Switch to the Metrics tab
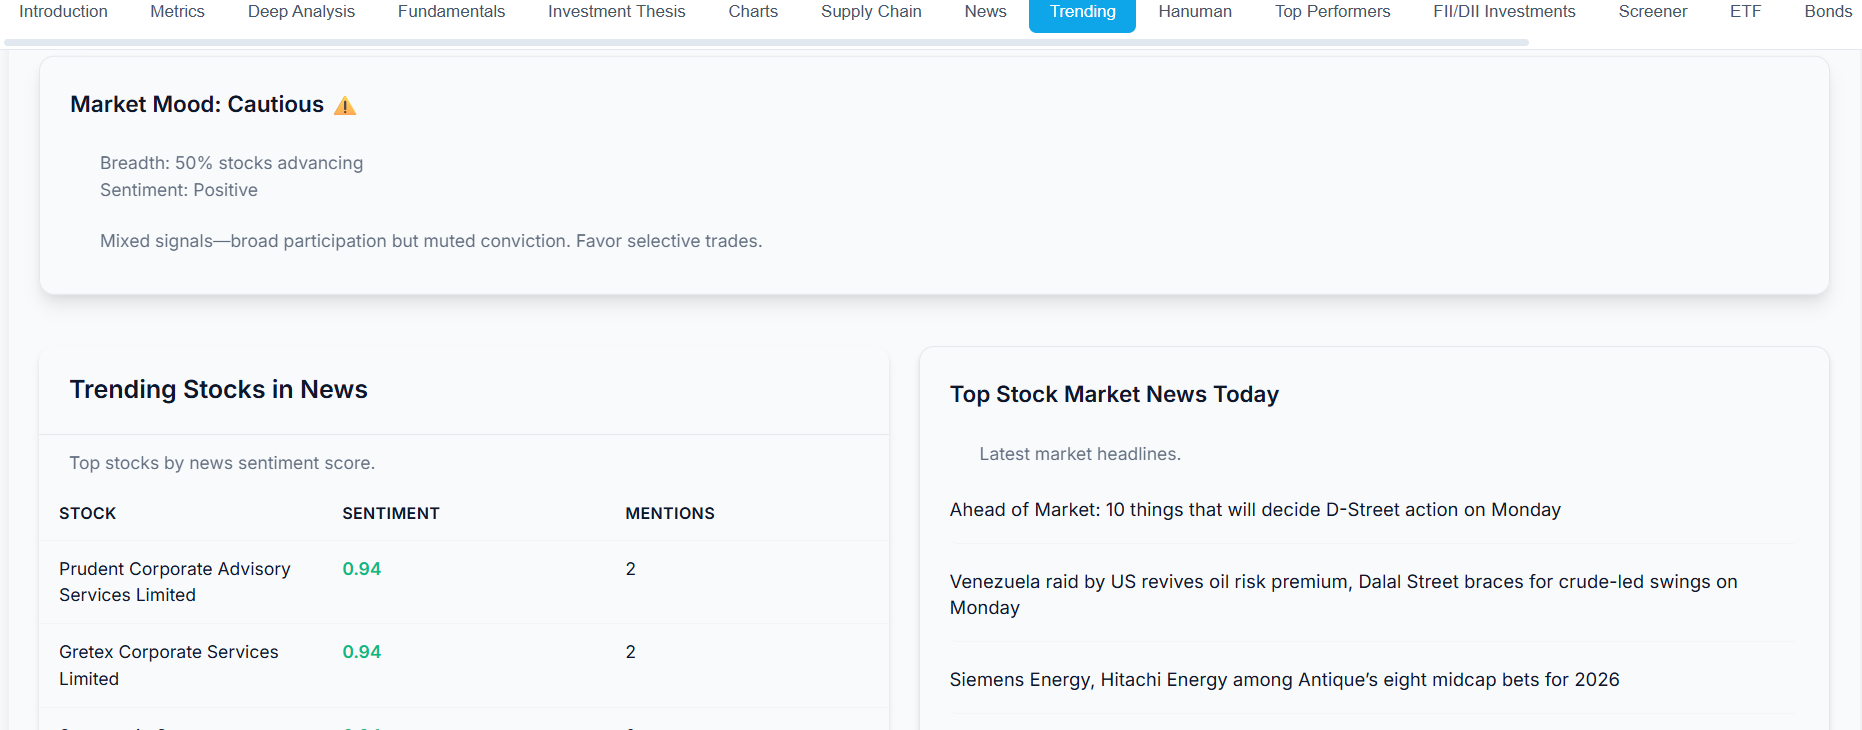This screenshot has width=1862, height=730. (x=177, y=12)
